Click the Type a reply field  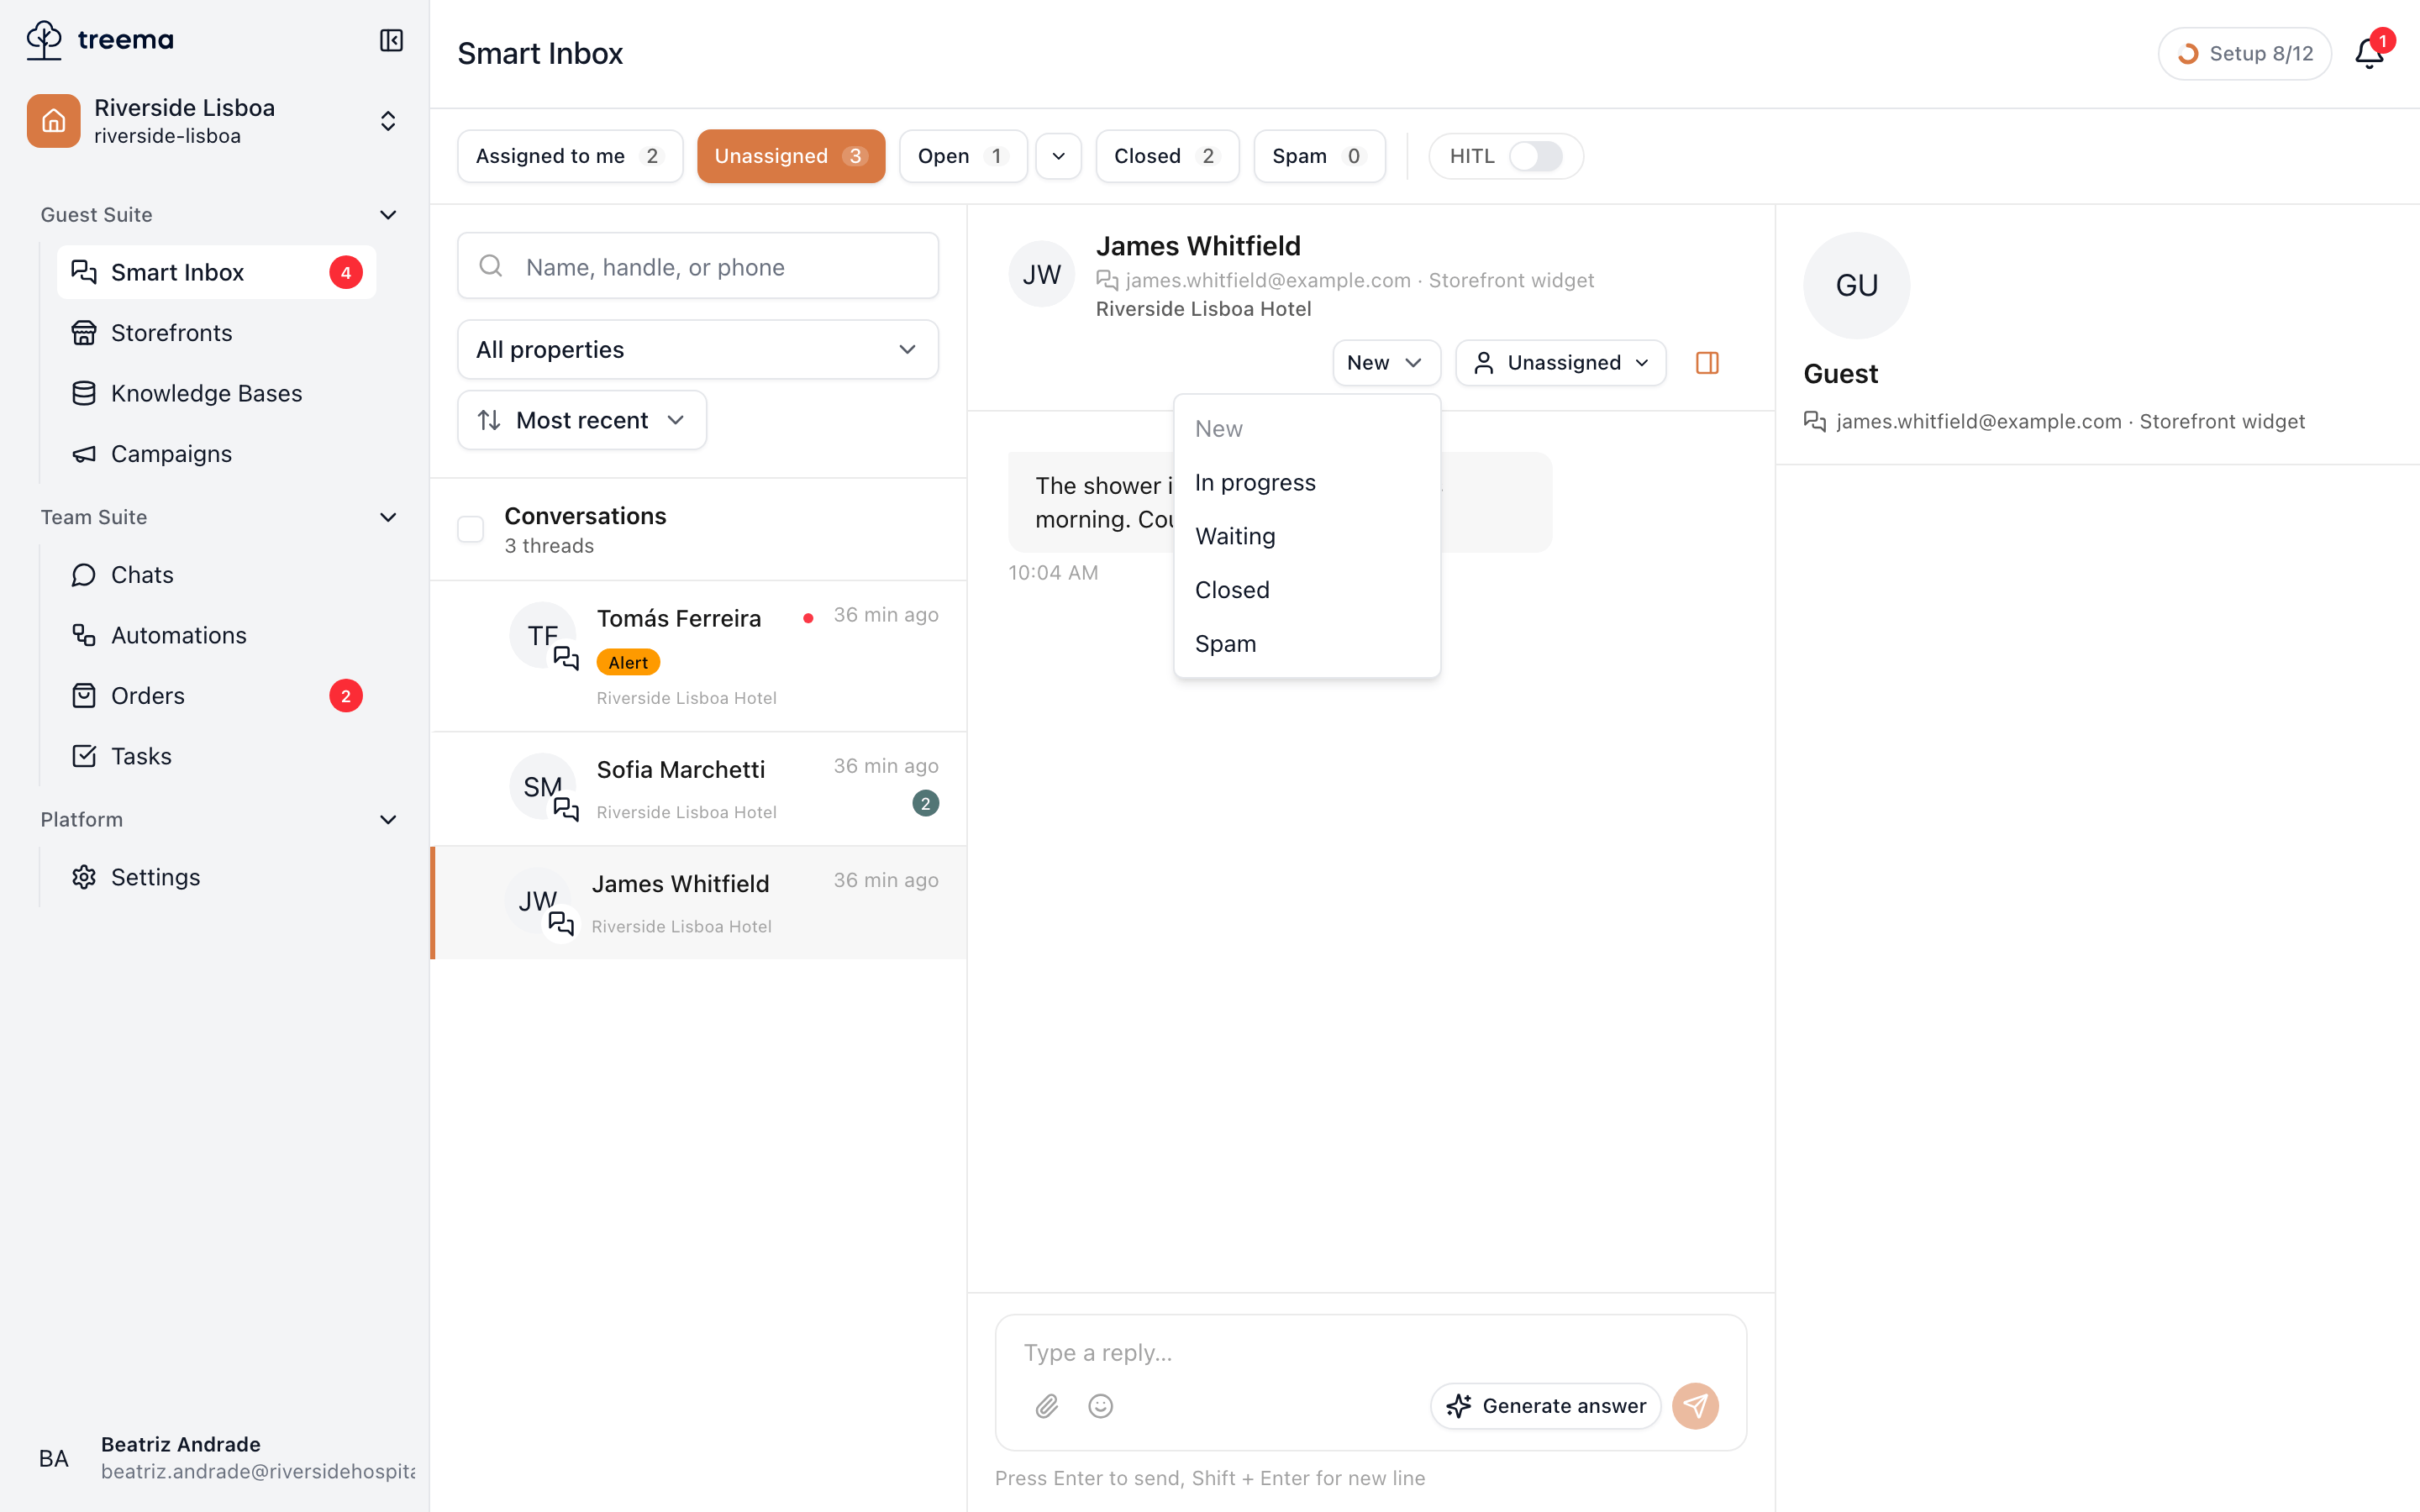coord(1370,1352)
